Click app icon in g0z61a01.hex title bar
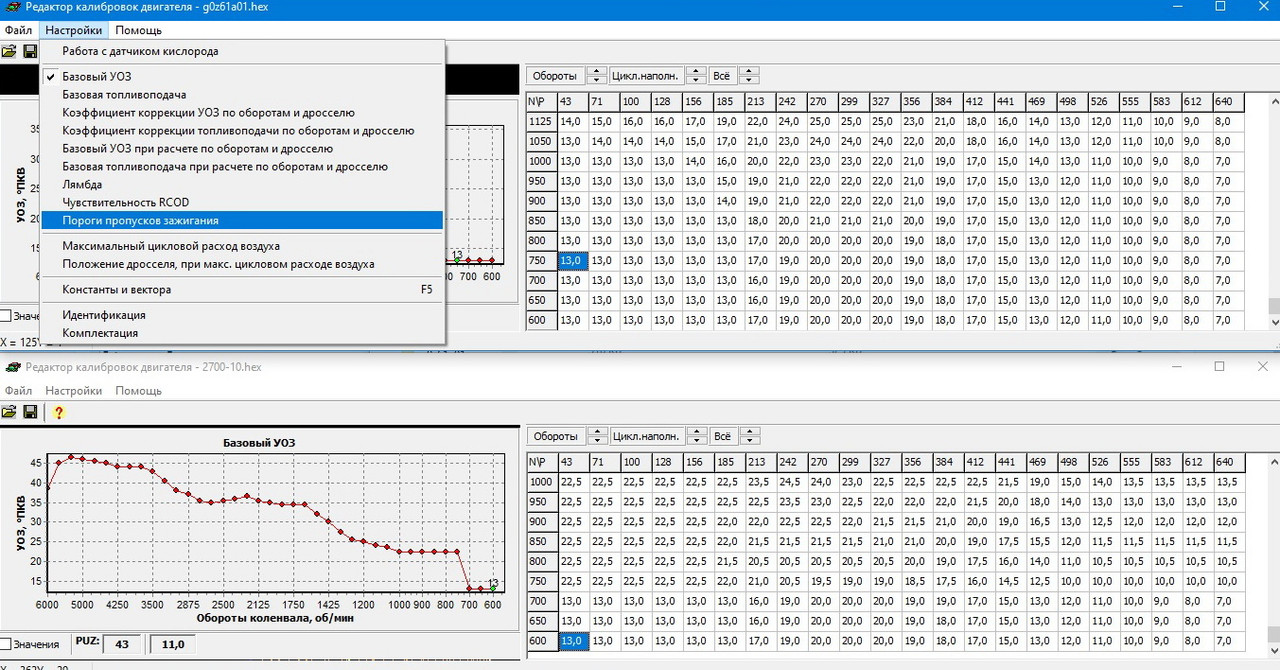This screenshot has width=1280, height=670. click(x=12, y=7)
